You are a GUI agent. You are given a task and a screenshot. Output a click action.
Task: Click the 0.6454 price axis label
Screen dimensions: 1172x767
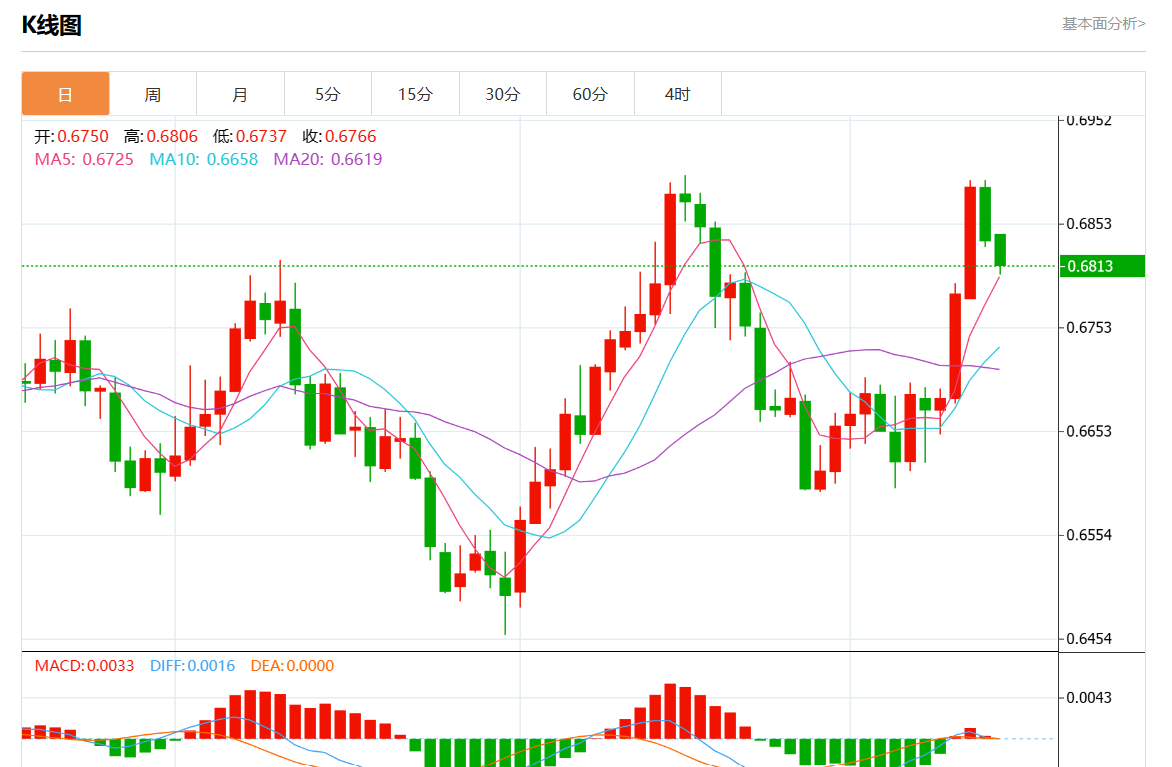pos(1089,639)
